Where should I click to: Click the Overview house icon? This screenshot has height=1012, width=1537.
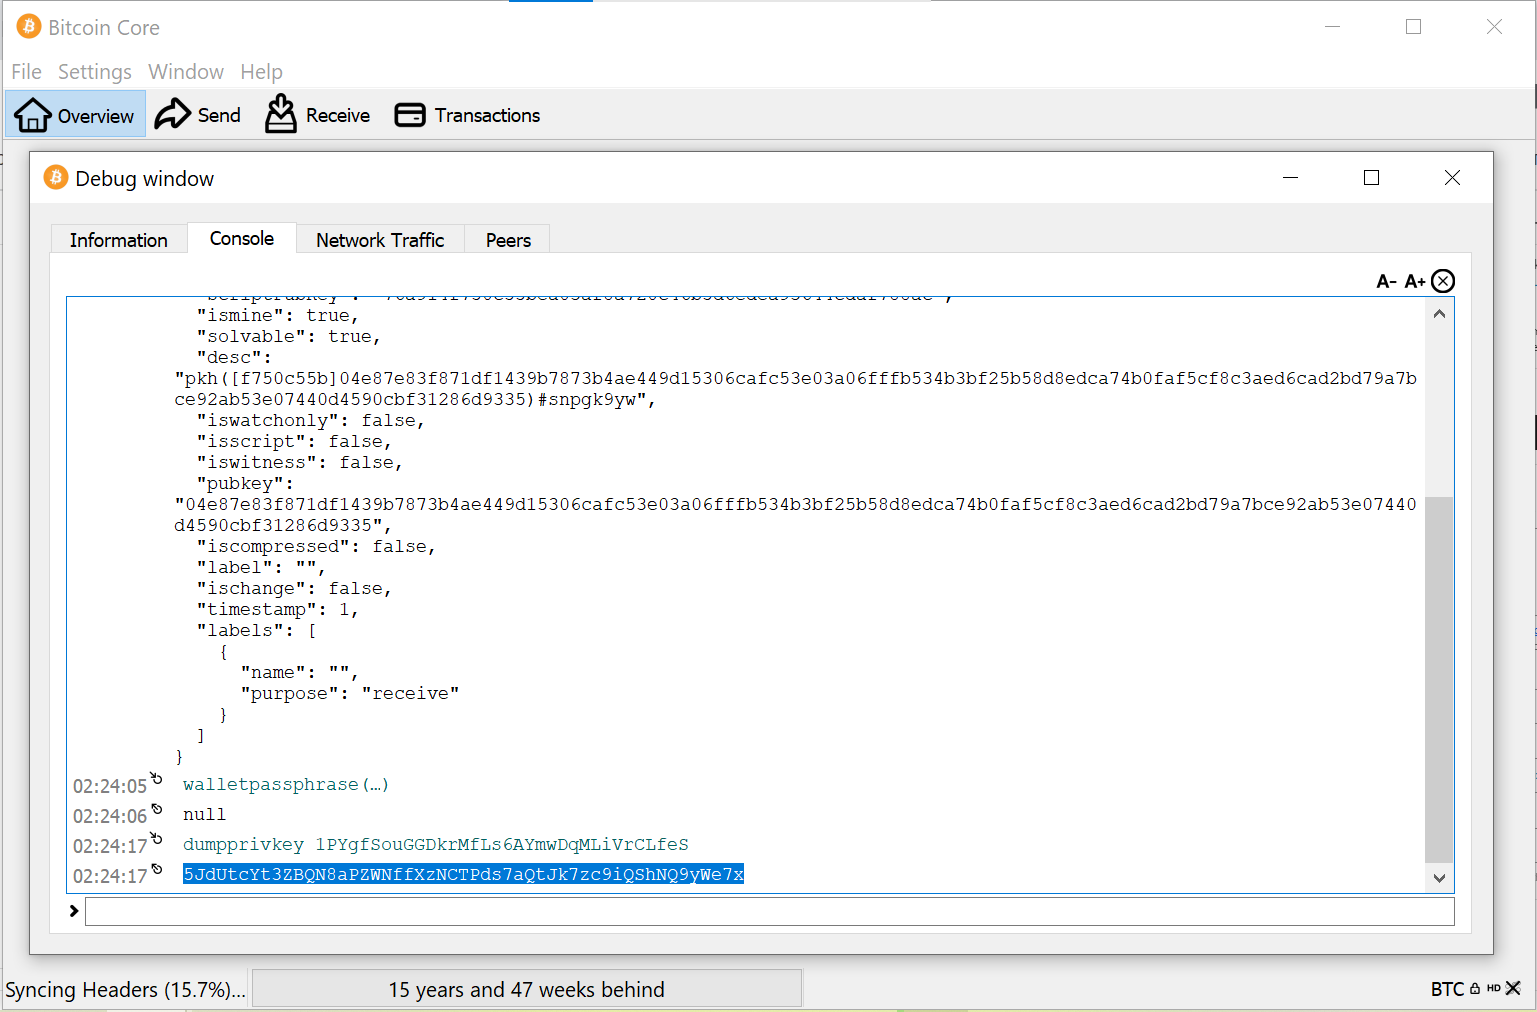pyautogui.click(x=32, y=115)
